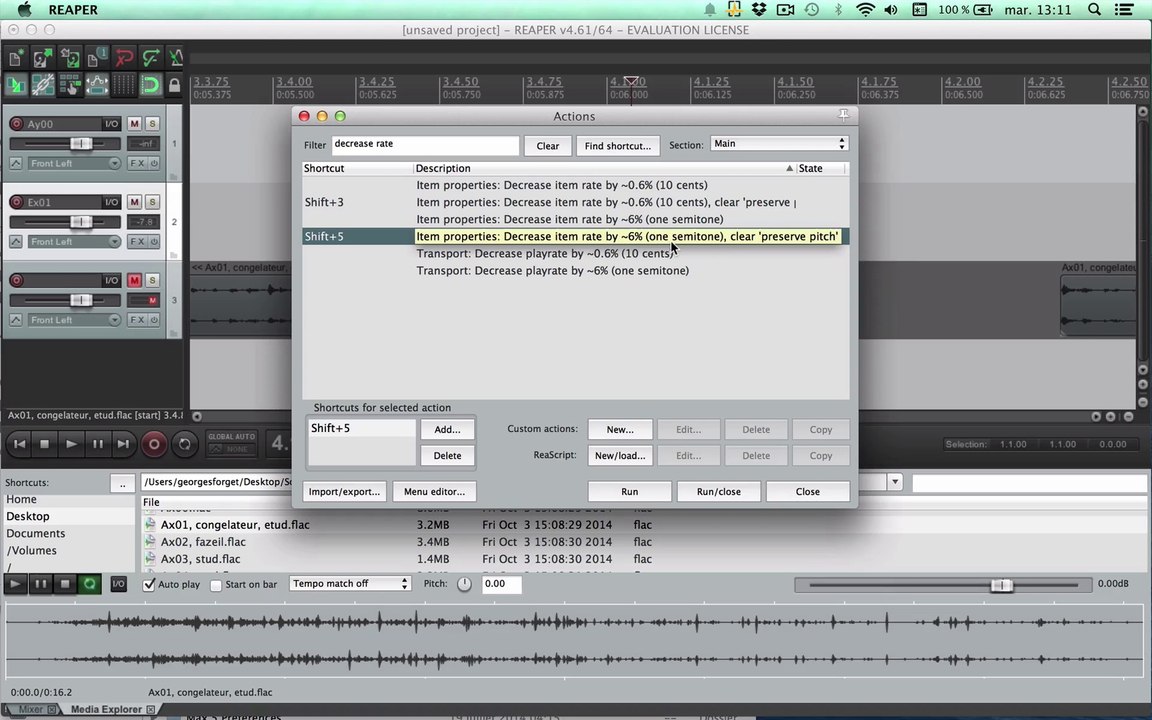The height and width of the screenshot is (720, 1152).
Task: Solo track Ex01
Action: (152, 202)
